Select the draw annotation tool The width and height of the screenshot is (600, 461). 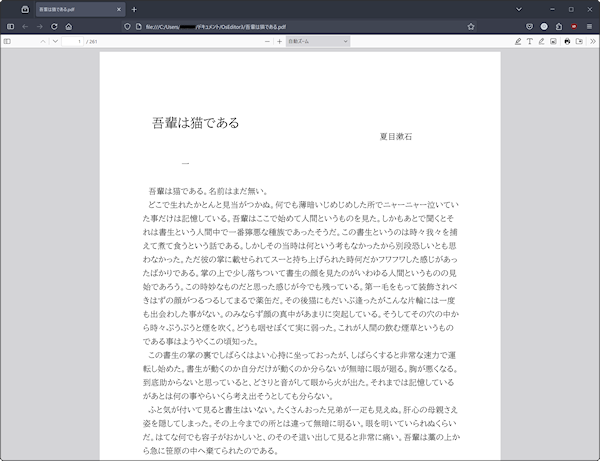click(541, 42)
